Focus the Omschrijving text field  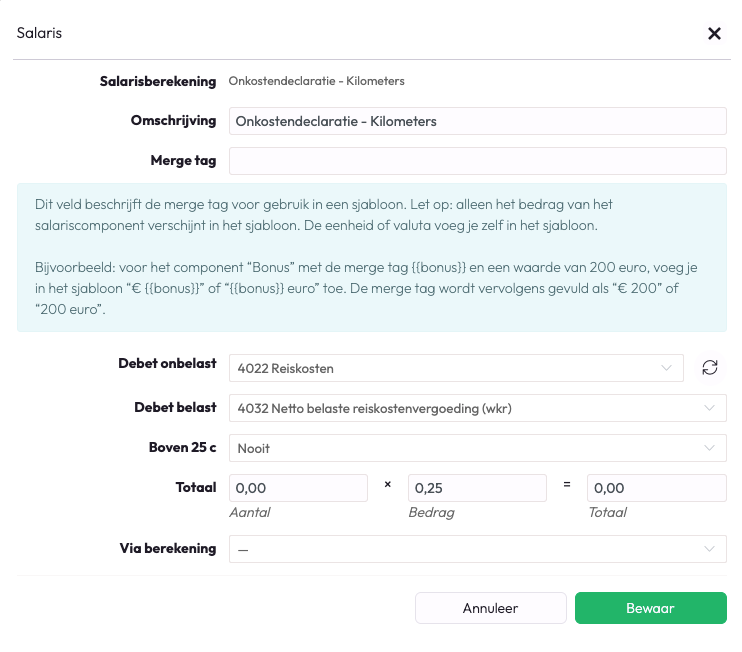[x=477, y=121]
